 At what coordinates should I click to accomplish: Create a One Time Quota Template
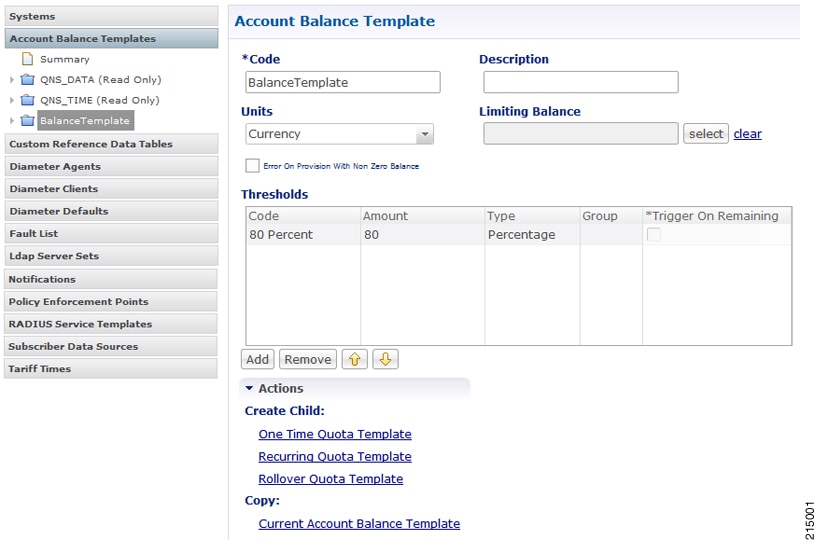point(335,434)
